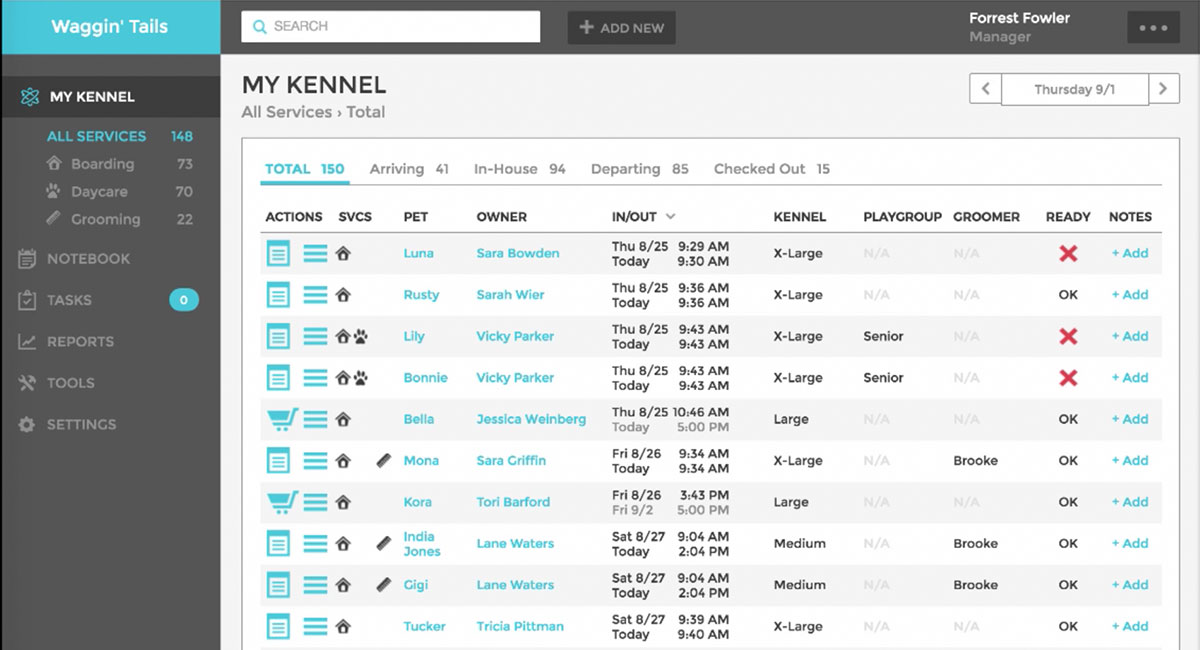This screenshot has height=650, width=1200.
Task: Sort by the IN/OUT column dropdown arrow
Action: 671,217
